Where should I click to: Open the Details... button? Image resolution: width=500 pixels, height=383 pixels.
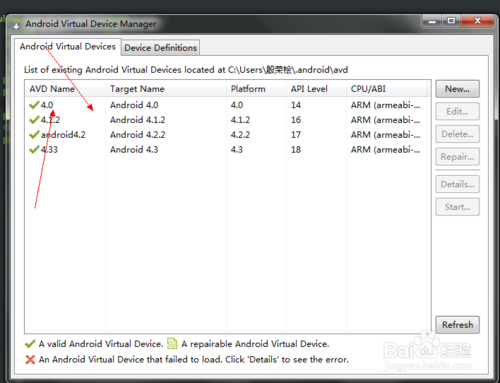coord(457,184)
